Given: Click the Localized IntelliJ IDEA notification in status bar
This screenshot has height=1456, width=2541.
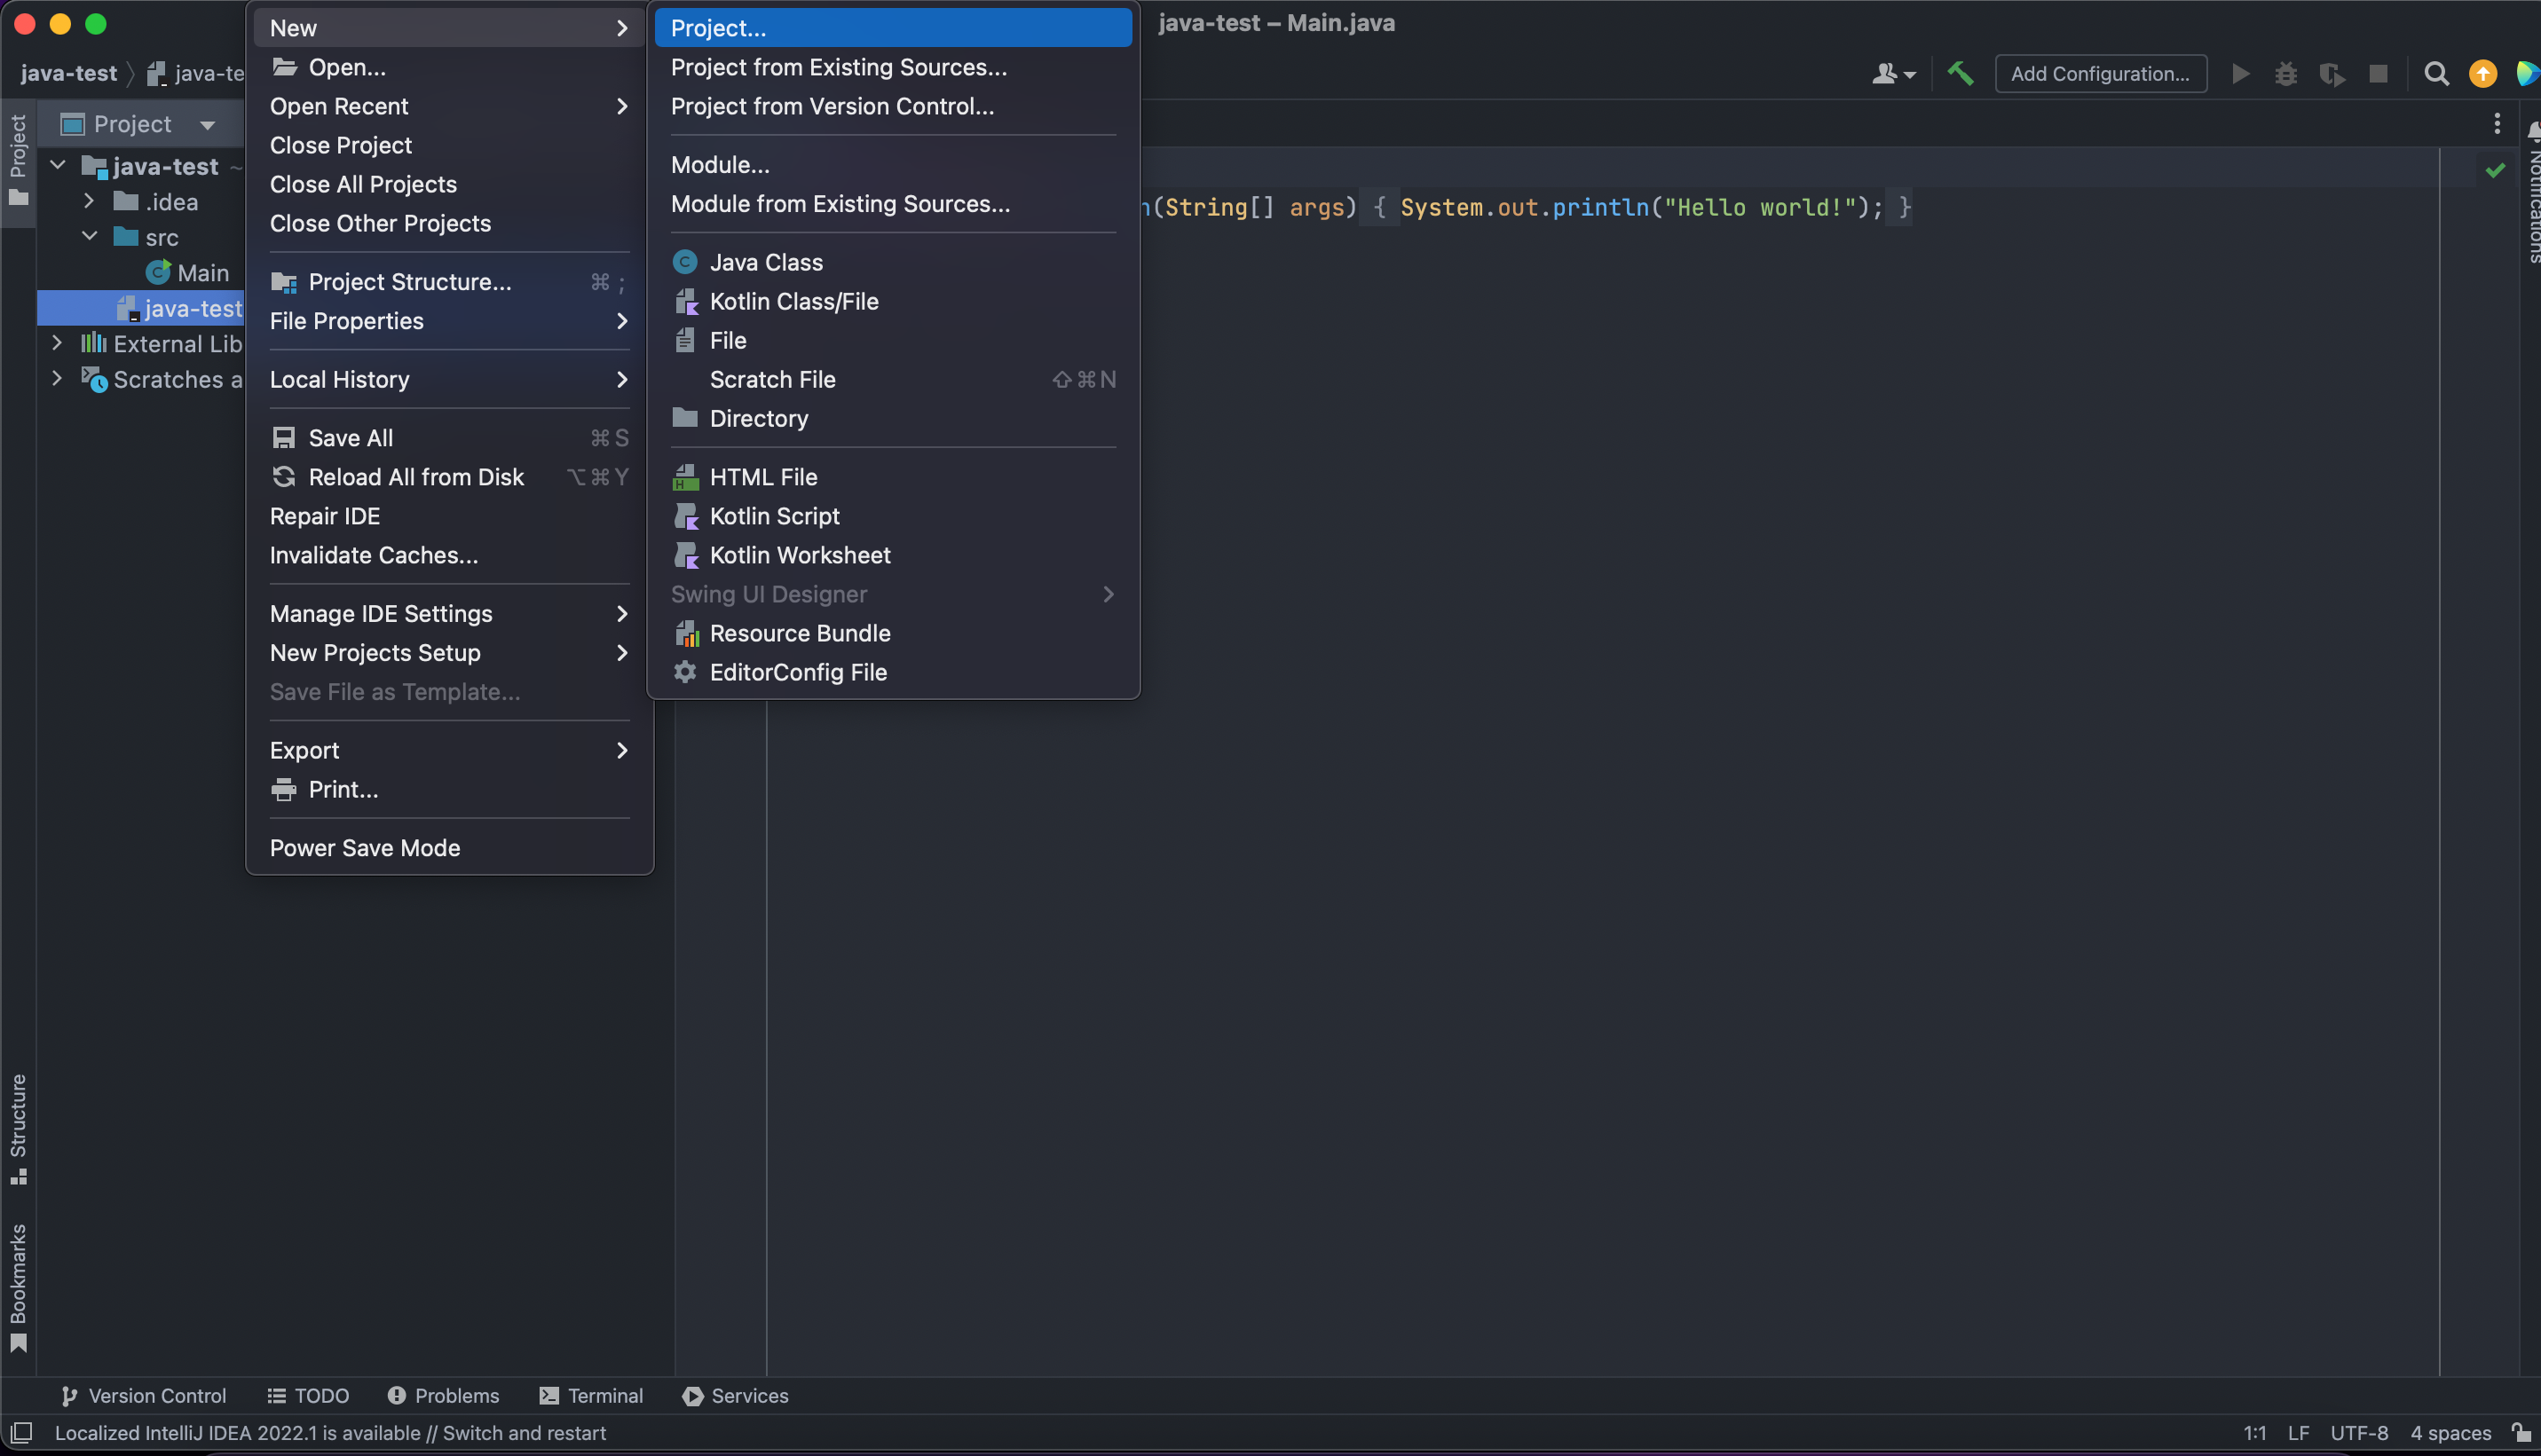Looking at the screenshot, I should point(330,1432).
